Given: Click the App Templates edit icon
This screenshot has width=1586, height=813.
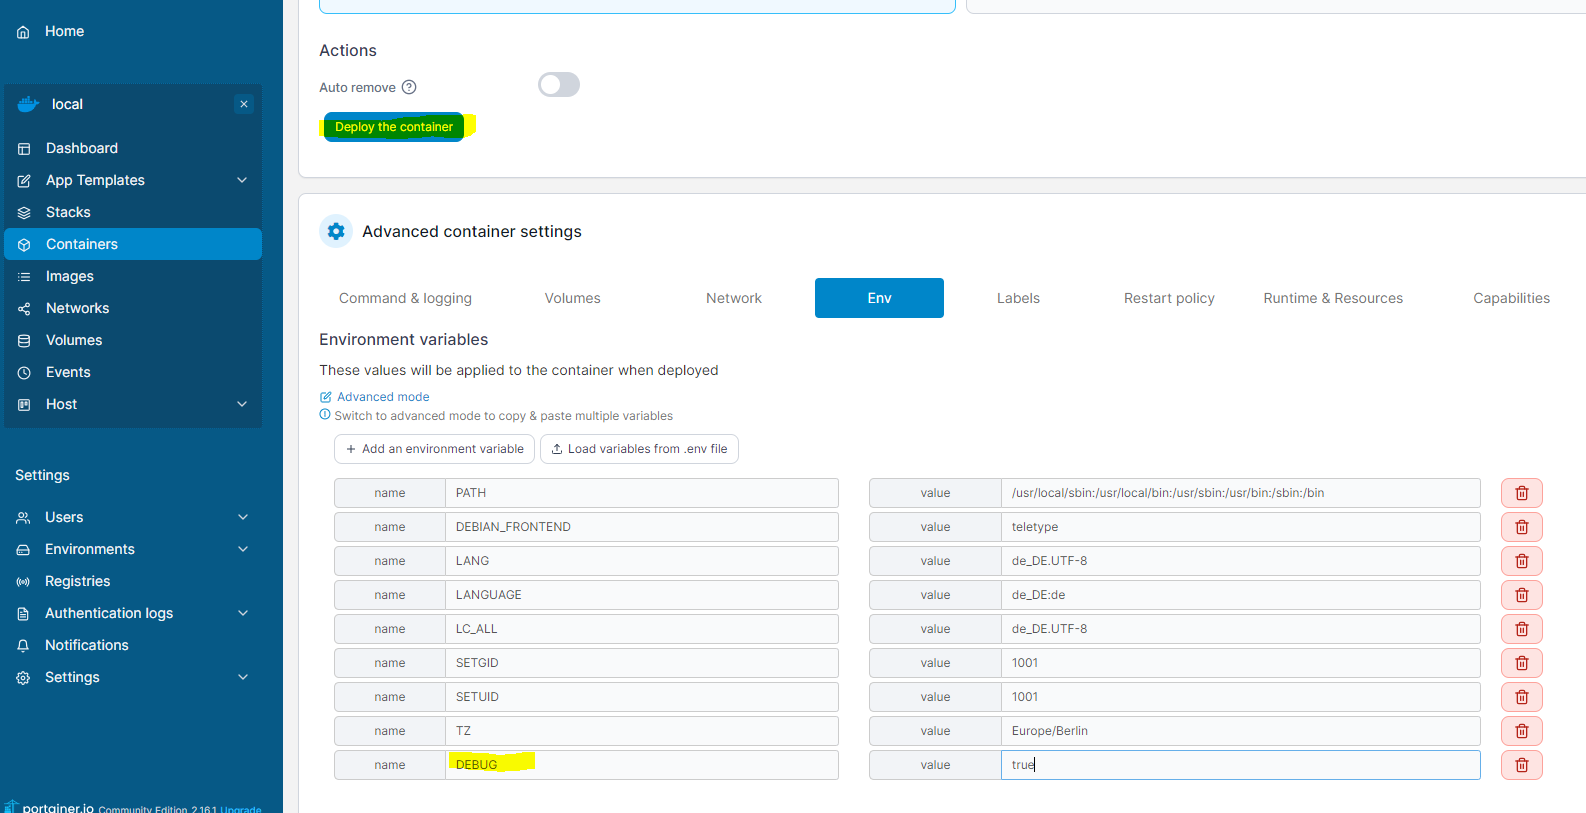Looking at the screenshot, I should click(x=24, y=181).
